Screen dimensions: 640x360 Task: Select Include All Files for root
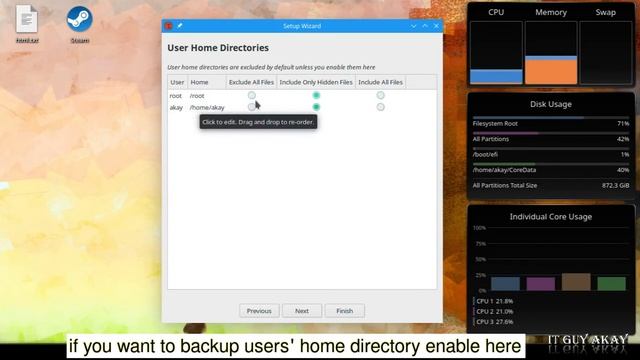point(380,95)
